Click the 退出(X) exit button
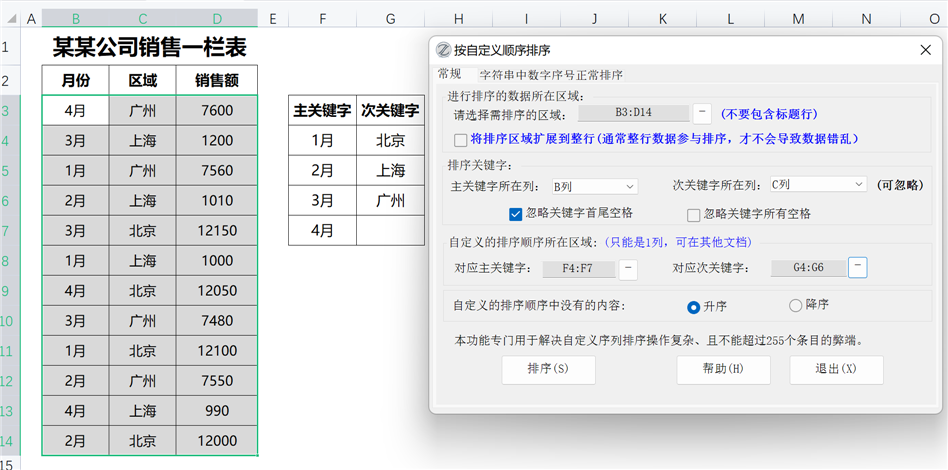Viewport: 948px width, 470px height. tap(836, 369)
